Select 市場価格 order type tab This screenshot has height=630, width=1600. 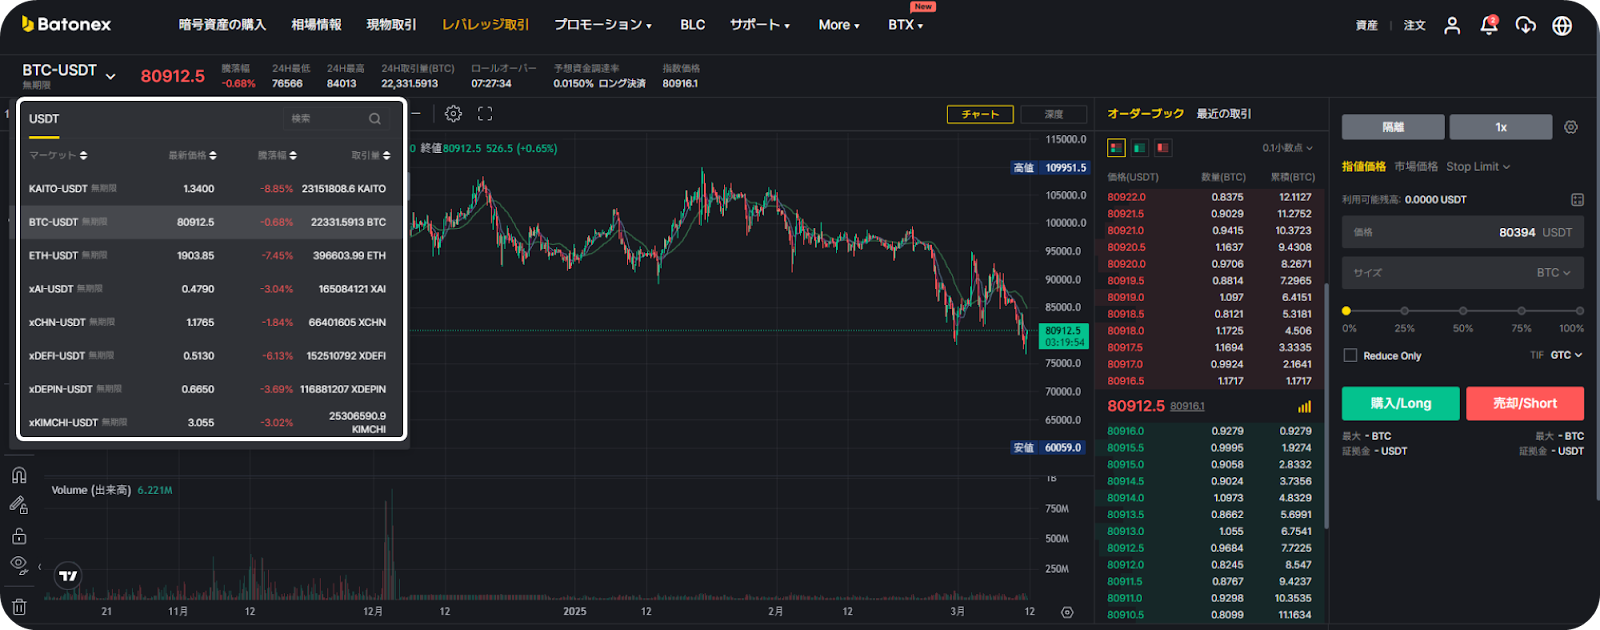click(1416, 167)
